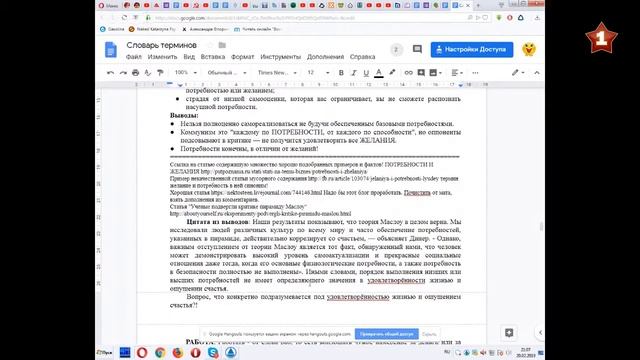This screenshot has width=640, height=360.
Task: Expand the side panel arrow
Action: coord(540,333)
